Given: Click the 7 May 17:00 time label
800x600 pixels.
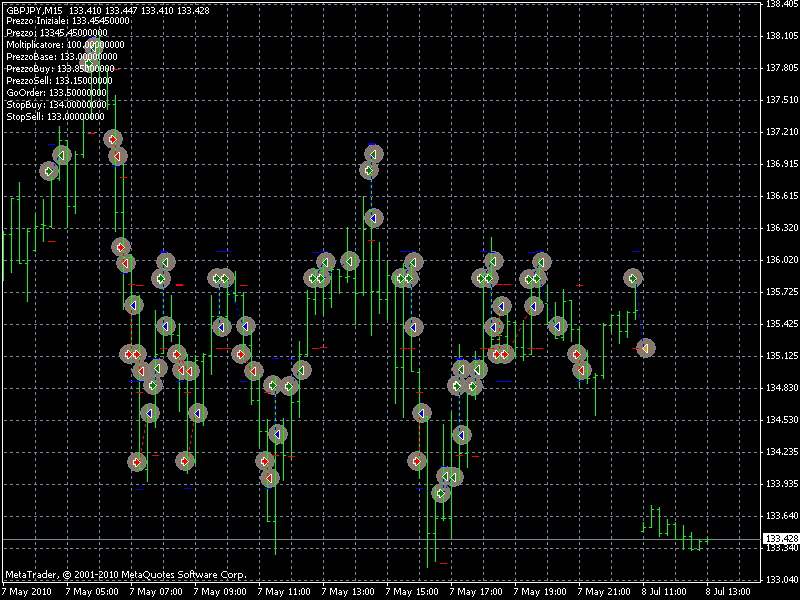Looking at the screenshot, I should click(476, 592).
